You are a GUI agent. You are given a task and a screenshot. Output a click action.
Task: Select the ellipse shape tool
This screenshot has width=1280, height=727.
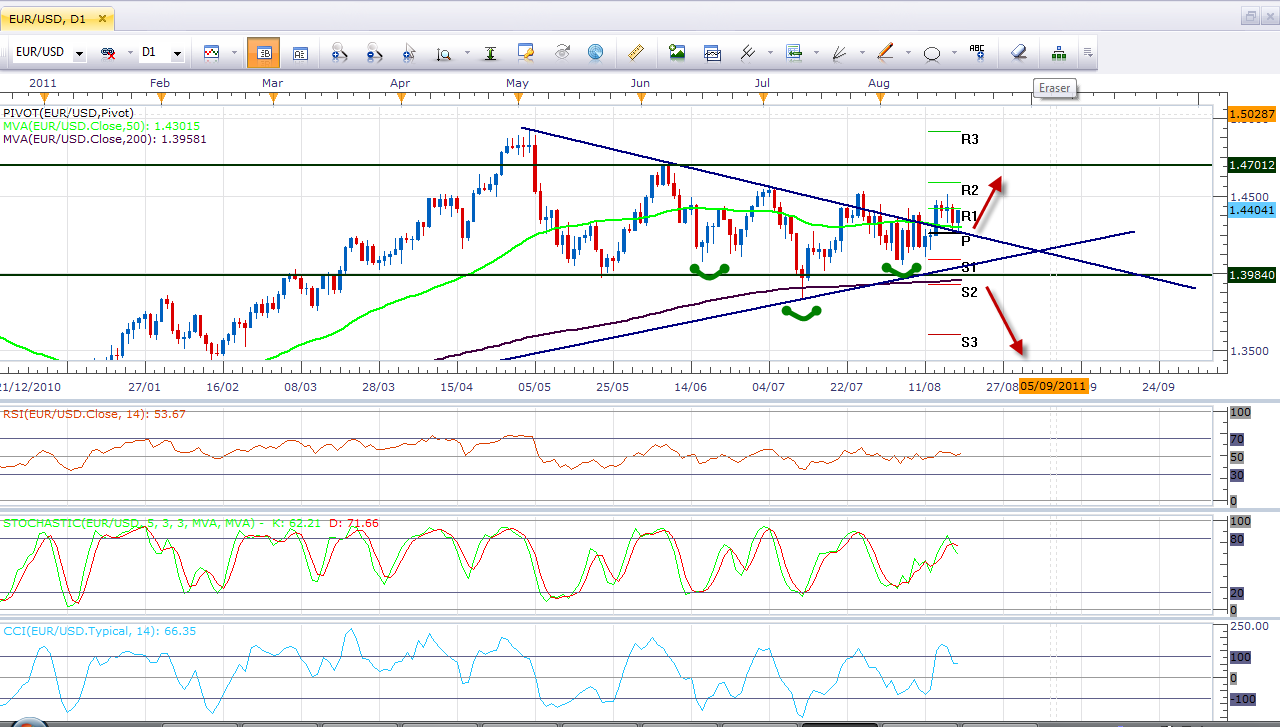click(x=932, y=53)
